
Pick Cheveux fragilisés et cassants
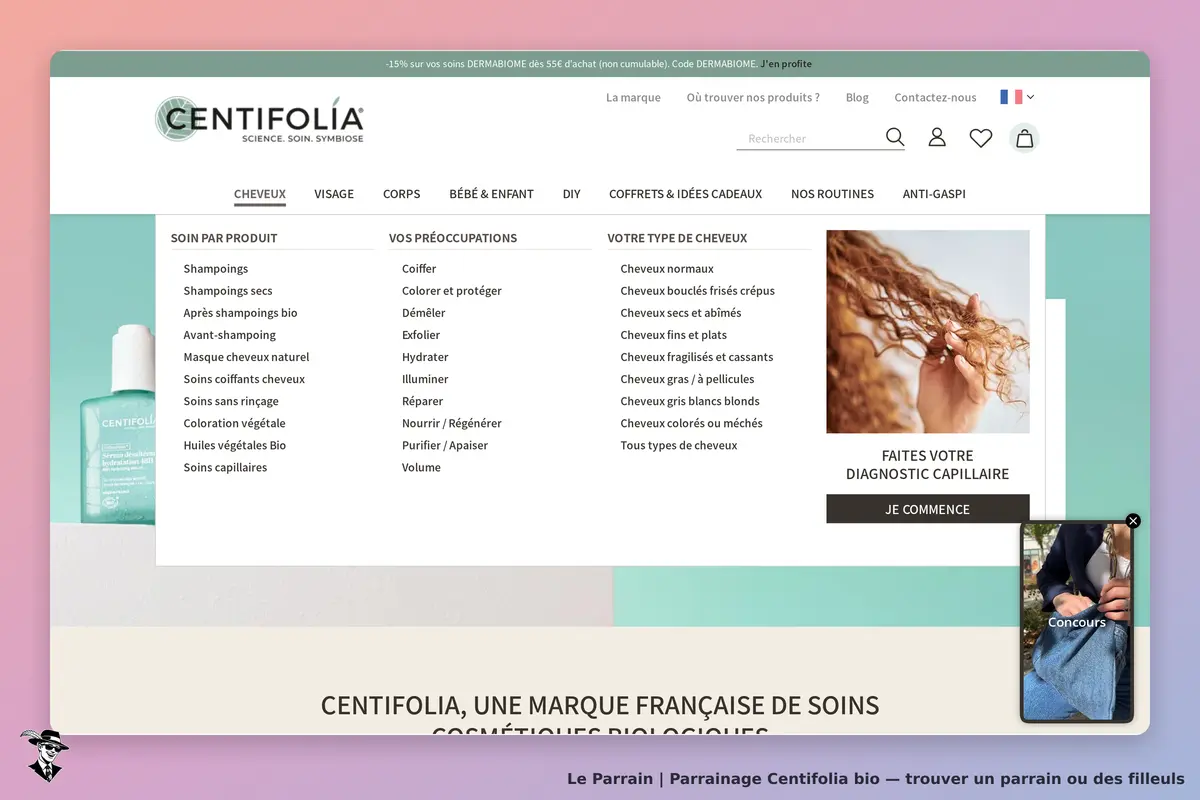[696, 357]
